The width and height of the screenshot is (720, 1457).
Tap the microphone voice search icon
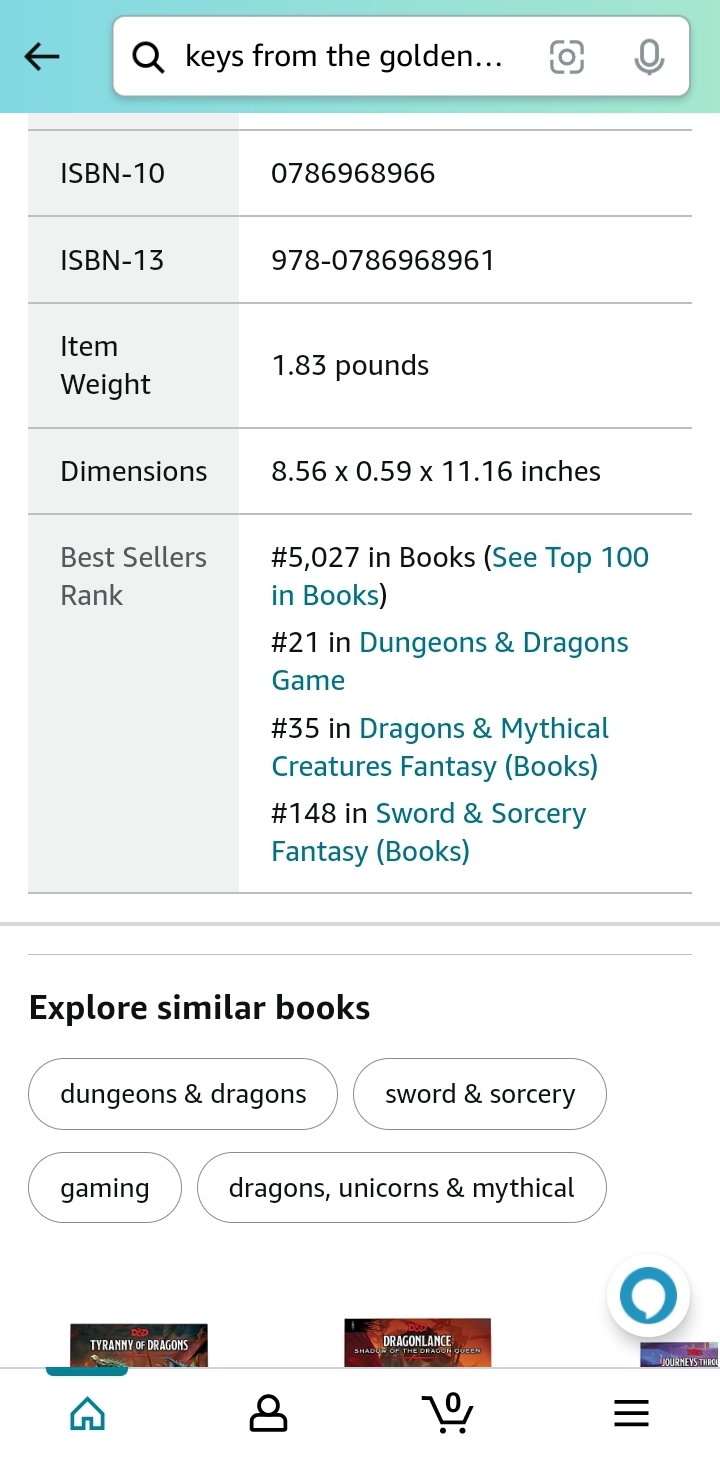(x=649, y=57)
